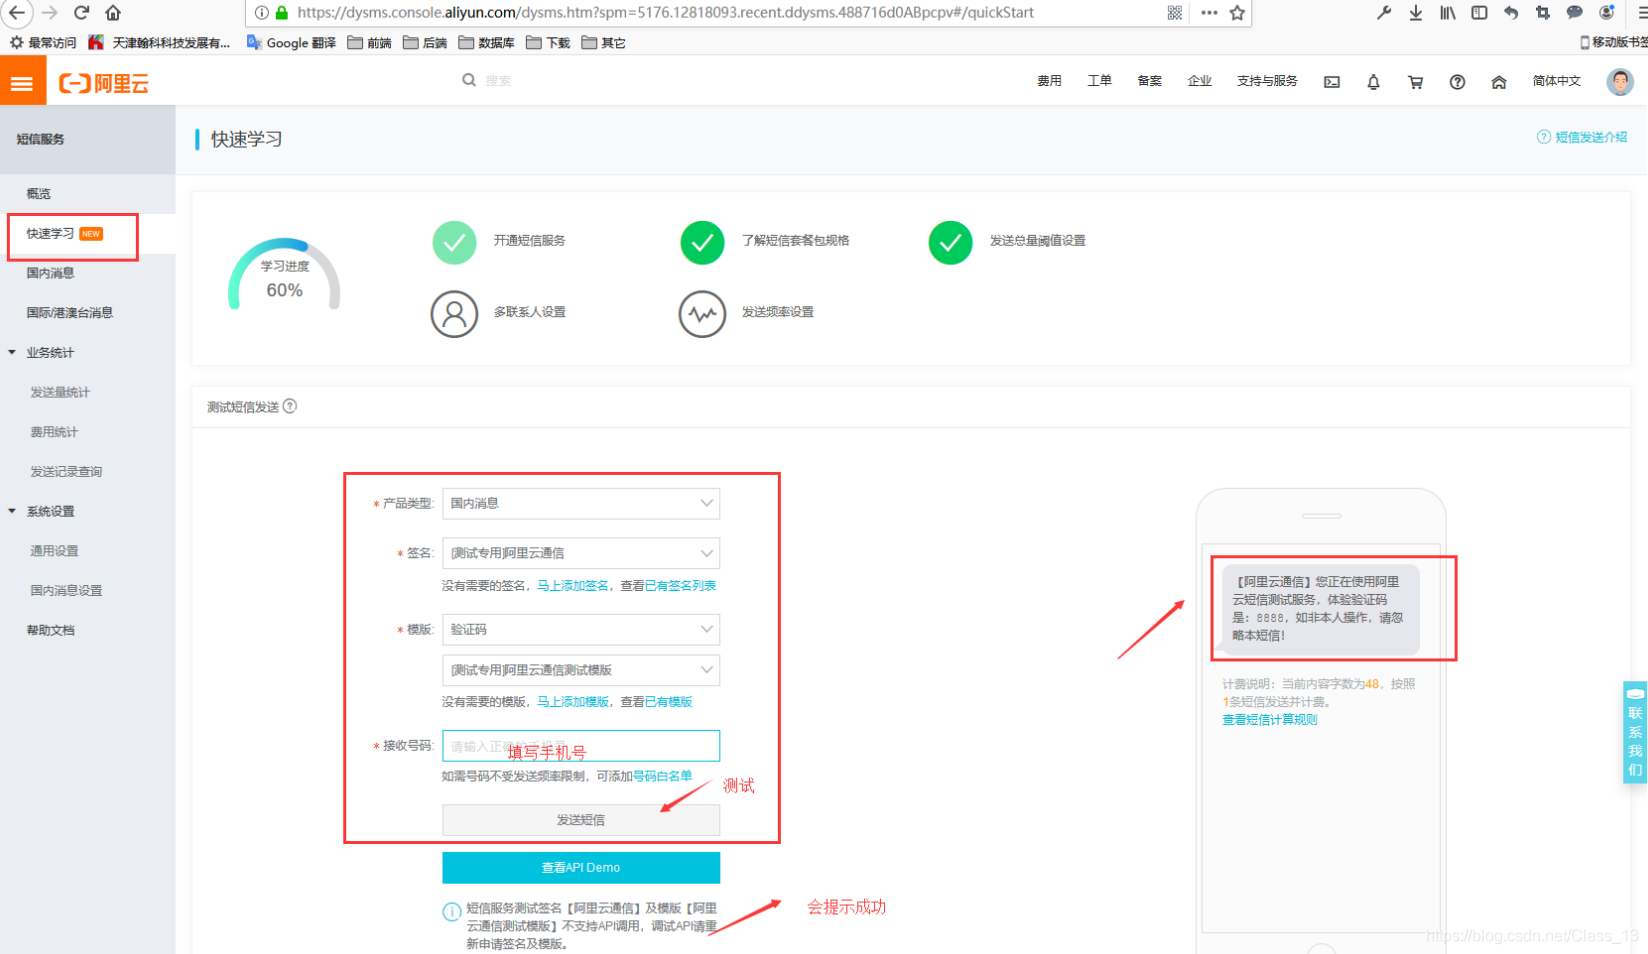
Task: Open the 简体中文 language selector
Action: (1557, 81)
